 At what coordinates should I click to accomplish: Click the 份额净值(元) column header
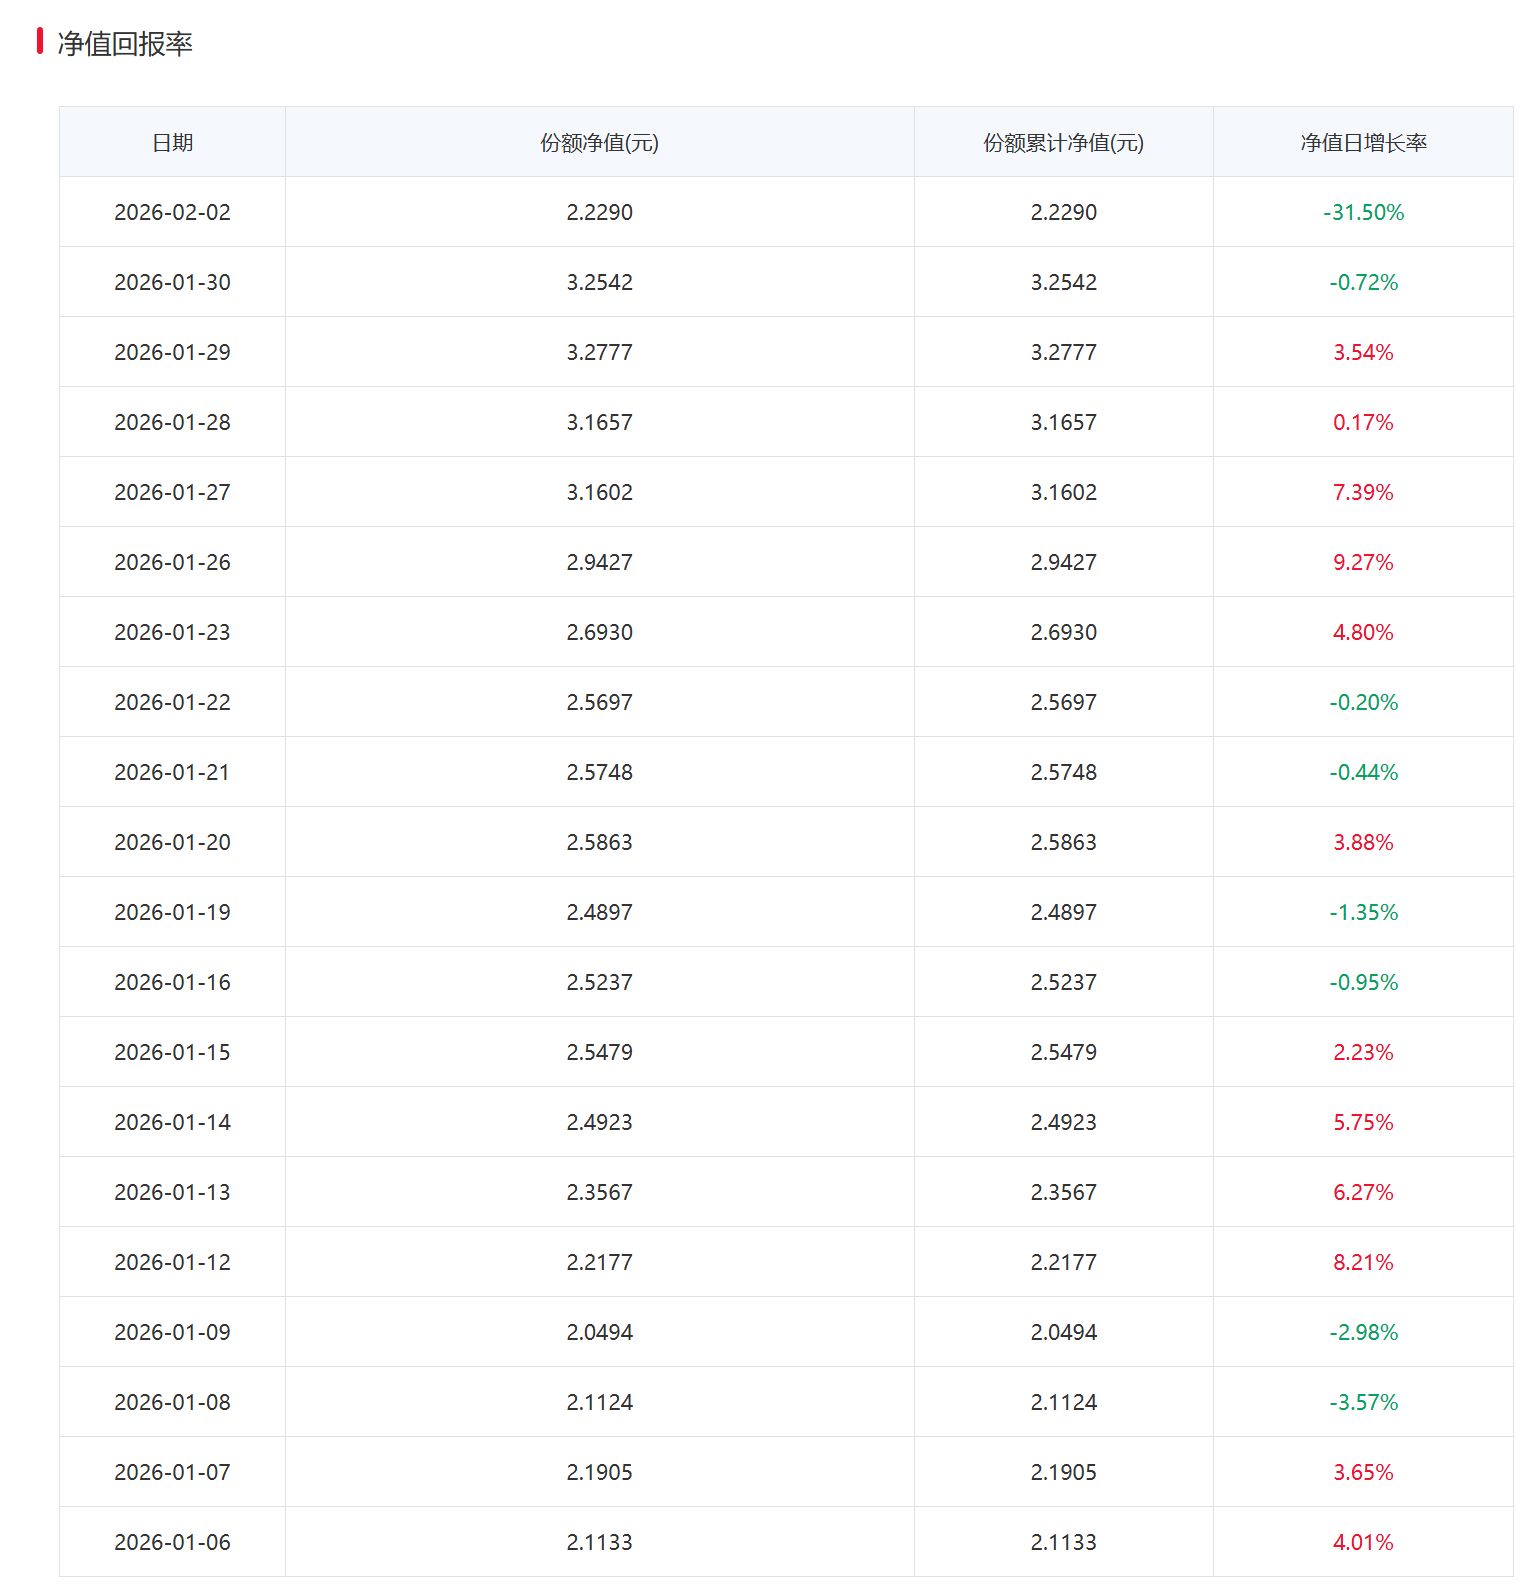pyautogui.click(x=599, y=143)
